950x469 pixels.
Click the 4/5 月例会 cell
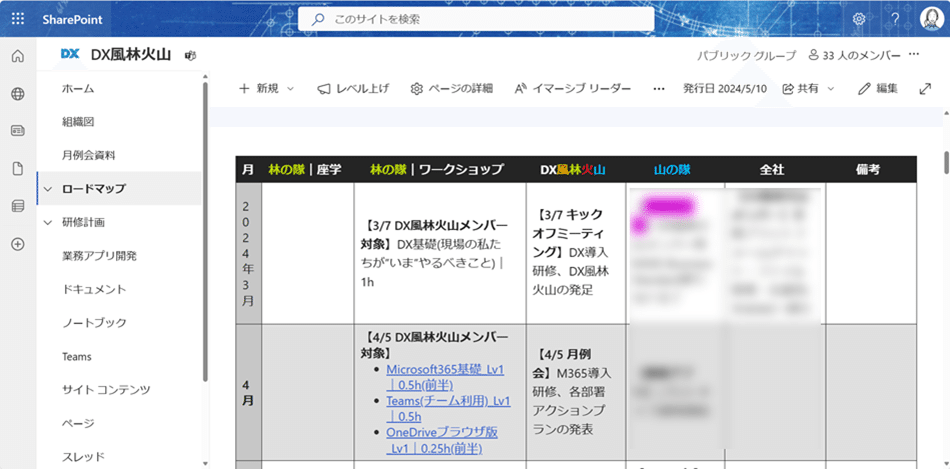(x=576, y=391)
